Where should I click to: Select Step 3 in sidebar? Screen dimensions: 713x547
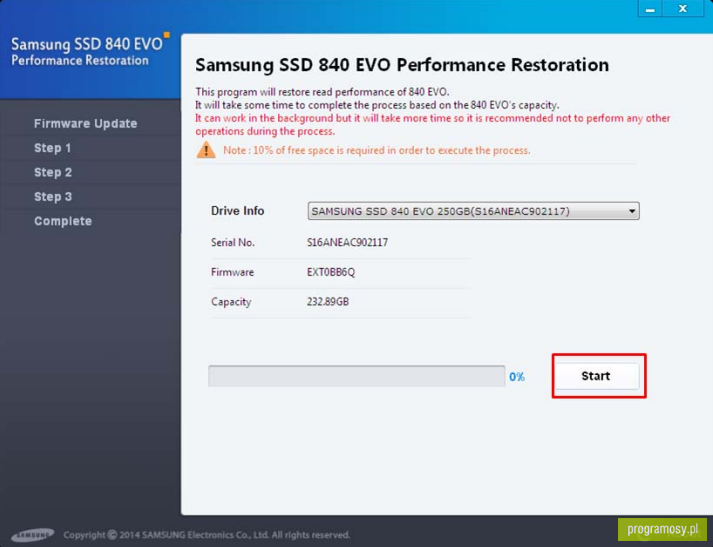(53, 197)
